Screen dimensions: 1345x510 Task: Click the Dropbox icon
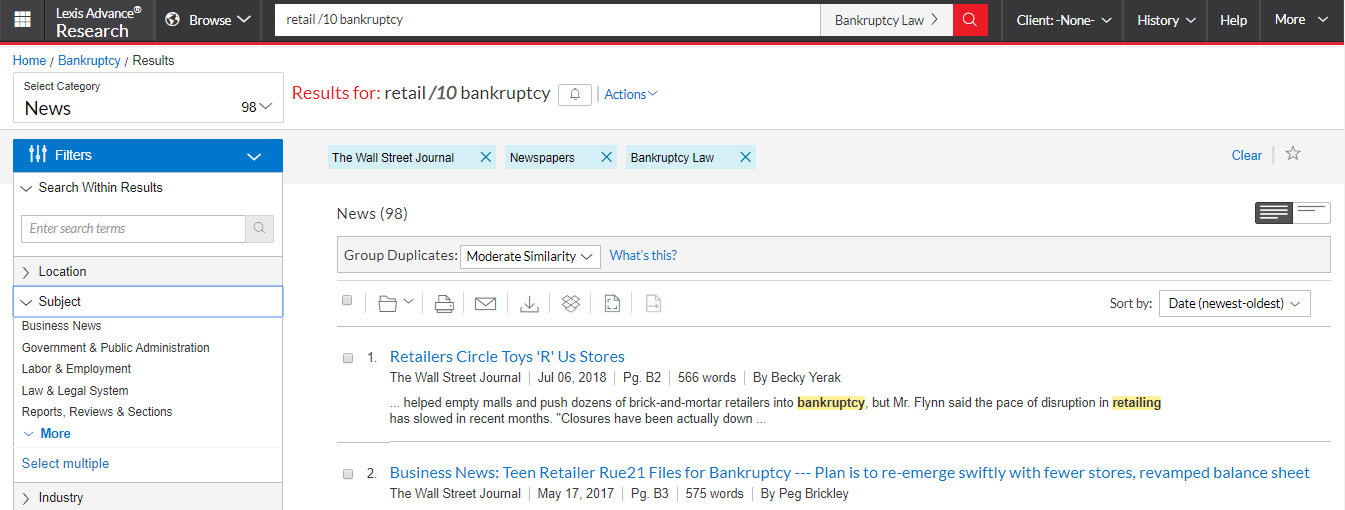[x=571, y=303]
